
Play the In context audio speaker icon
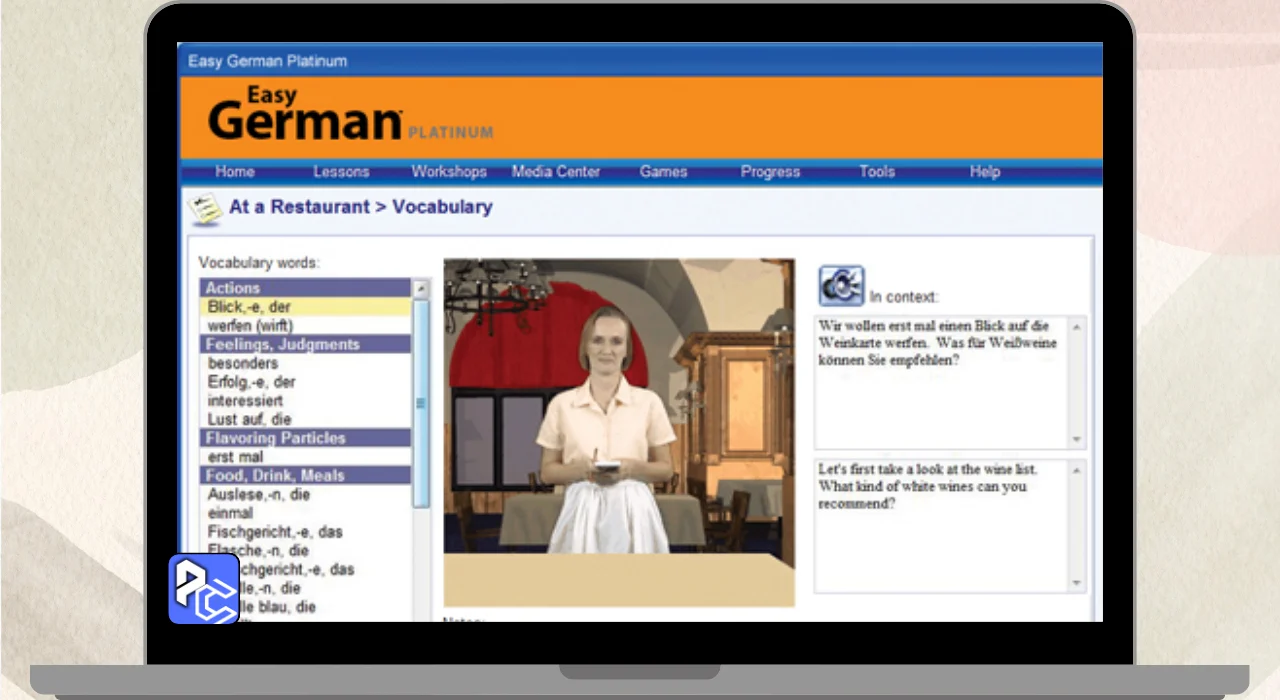840,286
